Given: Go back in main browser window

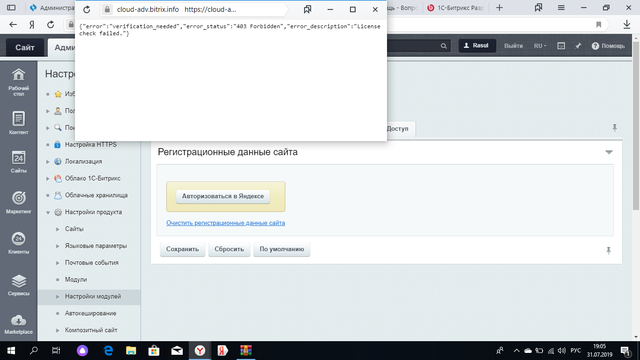Looking at the screenshot, I should coord(13,25).
